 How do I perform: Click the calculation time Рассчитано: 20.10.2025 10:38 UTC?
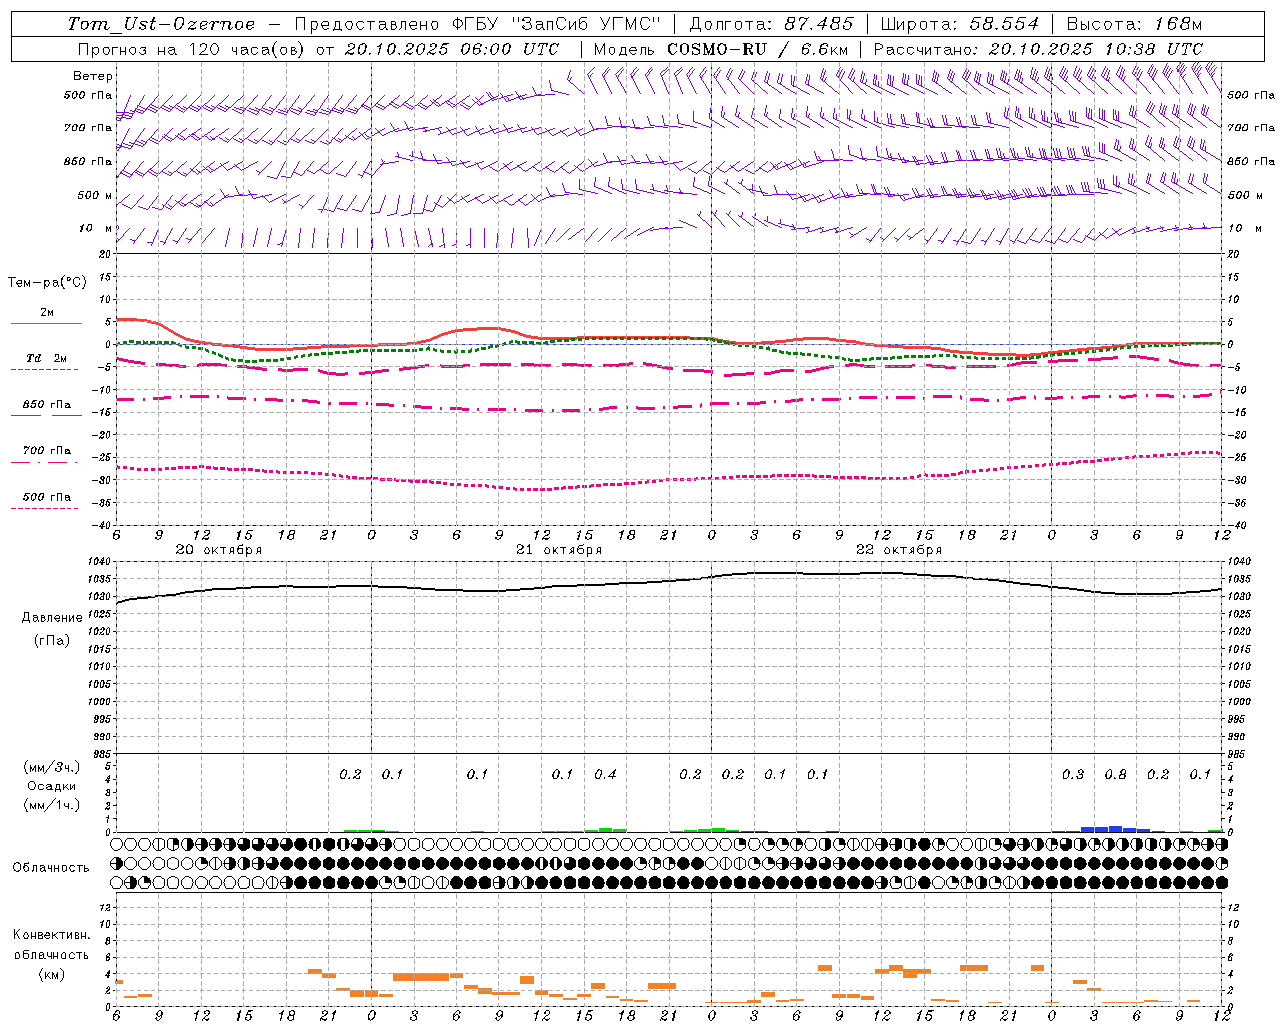(x=1039, y=48)
